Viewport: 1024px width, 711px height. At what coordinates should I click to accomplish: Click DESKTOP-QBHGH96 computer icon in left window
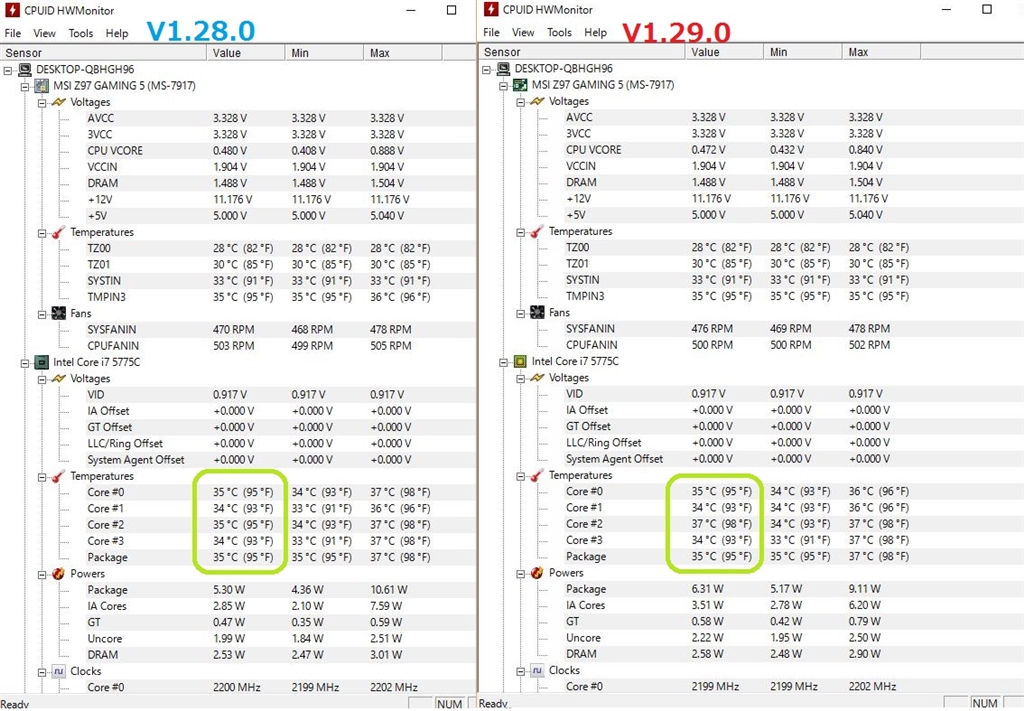(25, 69)
